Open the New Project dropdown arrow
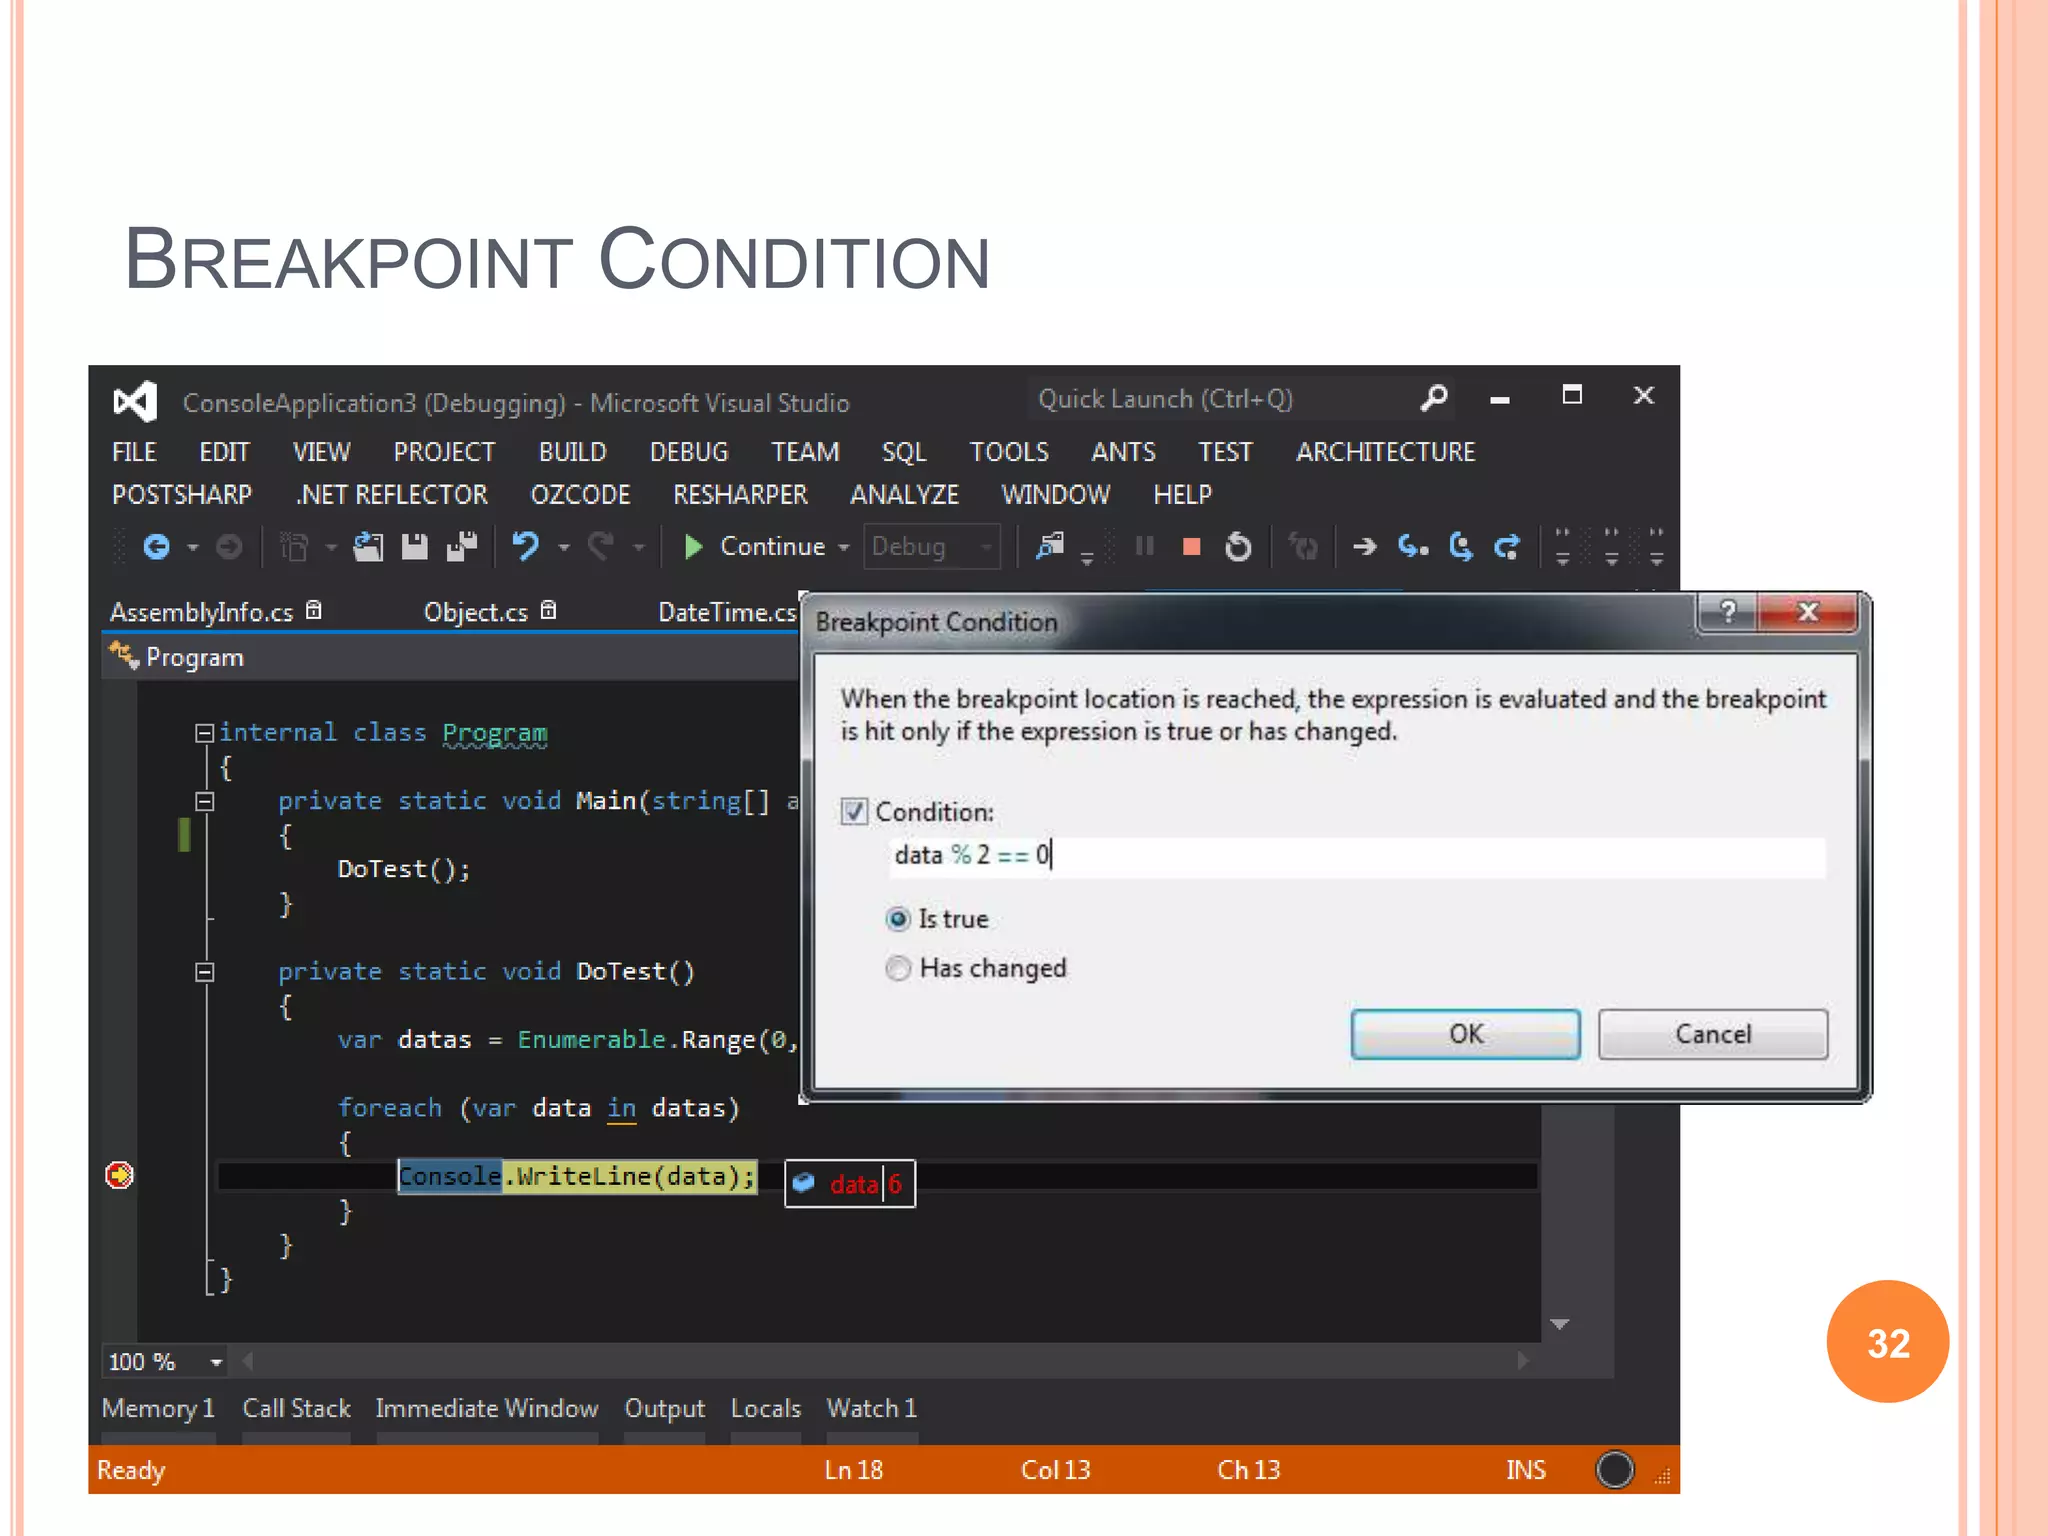 (331, 548)
